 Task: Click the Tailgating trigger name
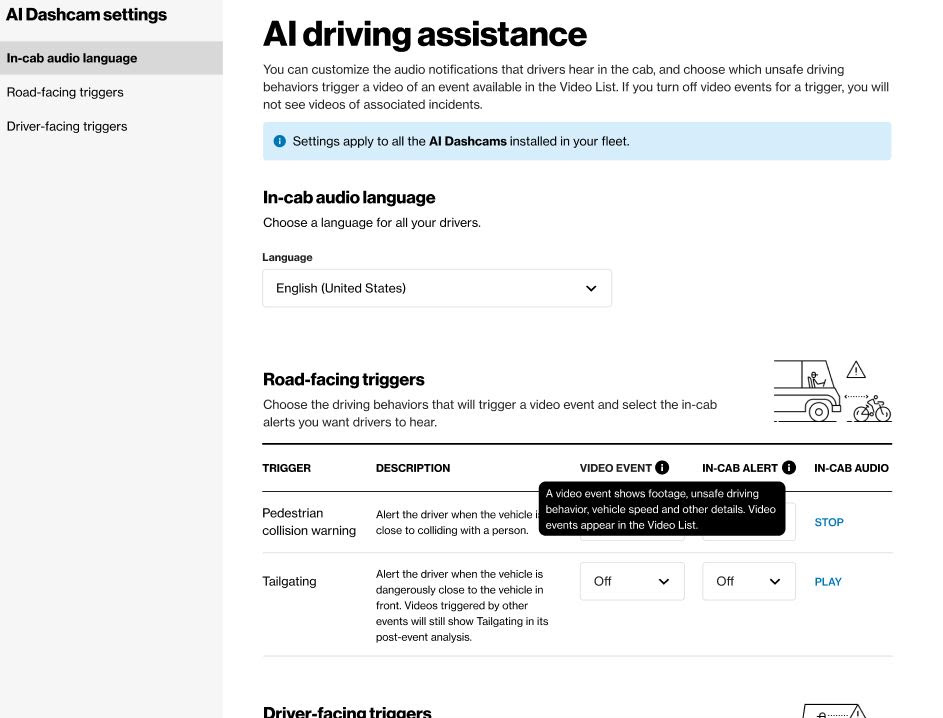289,581
